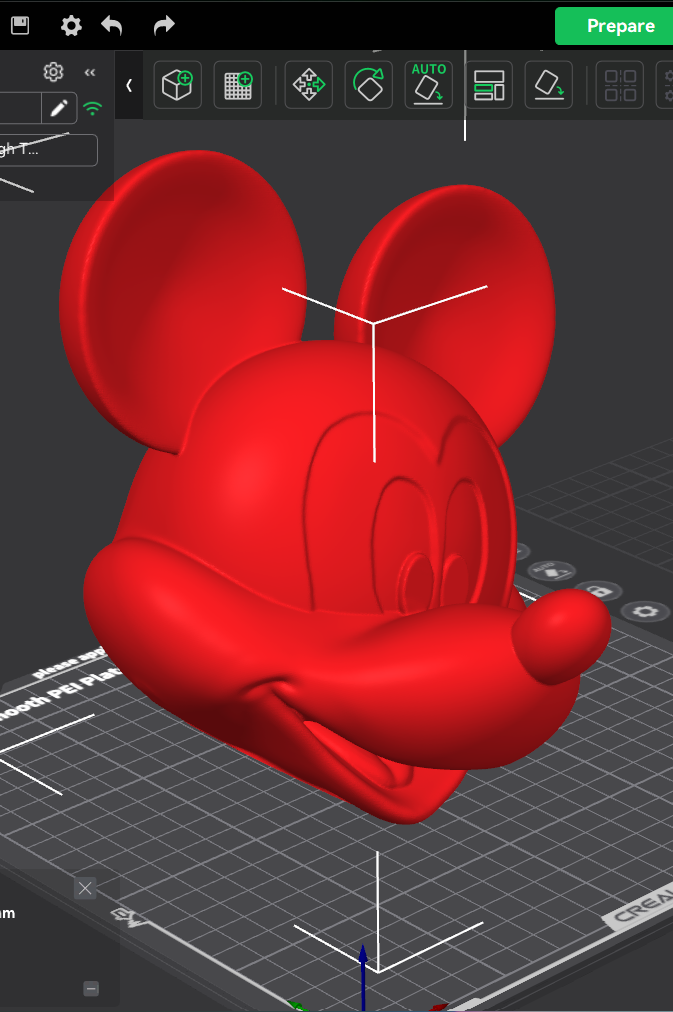This screenshot has height=1012, width=673.
Task: Collapse the left sidebar with double chevron
Action: 90,72
